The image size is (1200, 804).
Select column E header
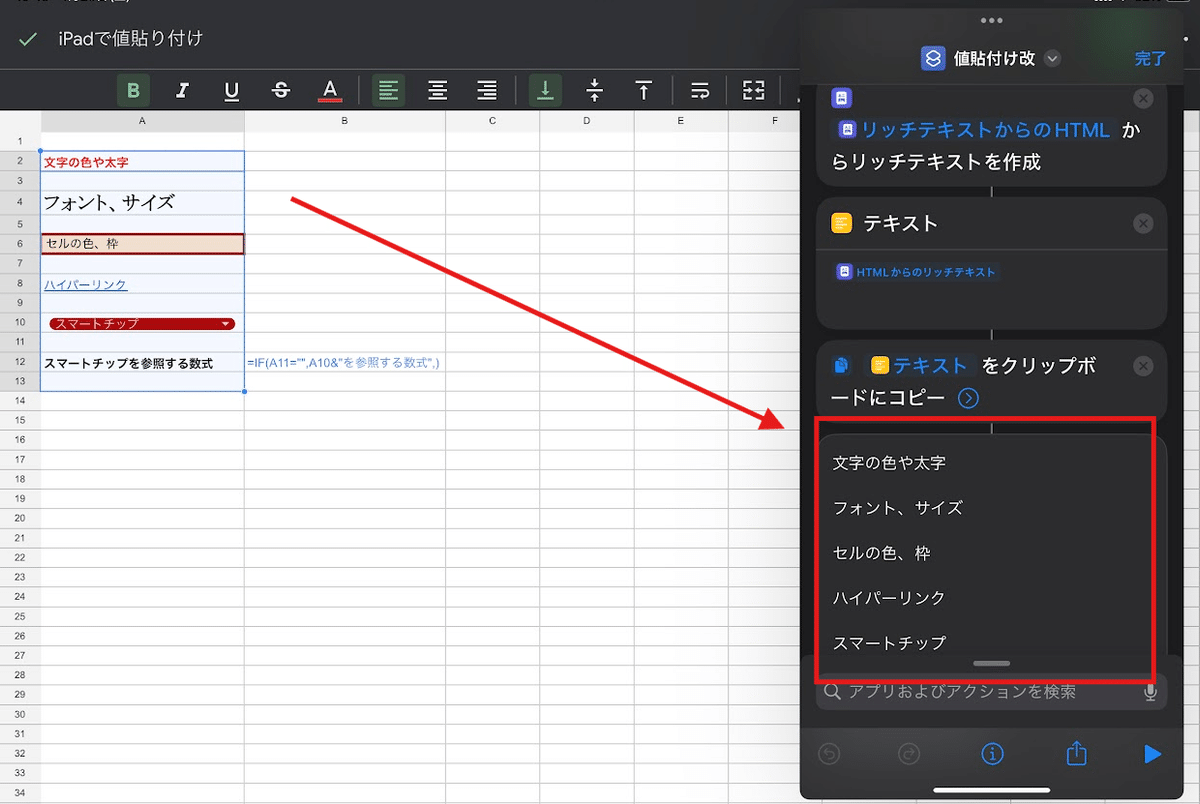(681, 121)
